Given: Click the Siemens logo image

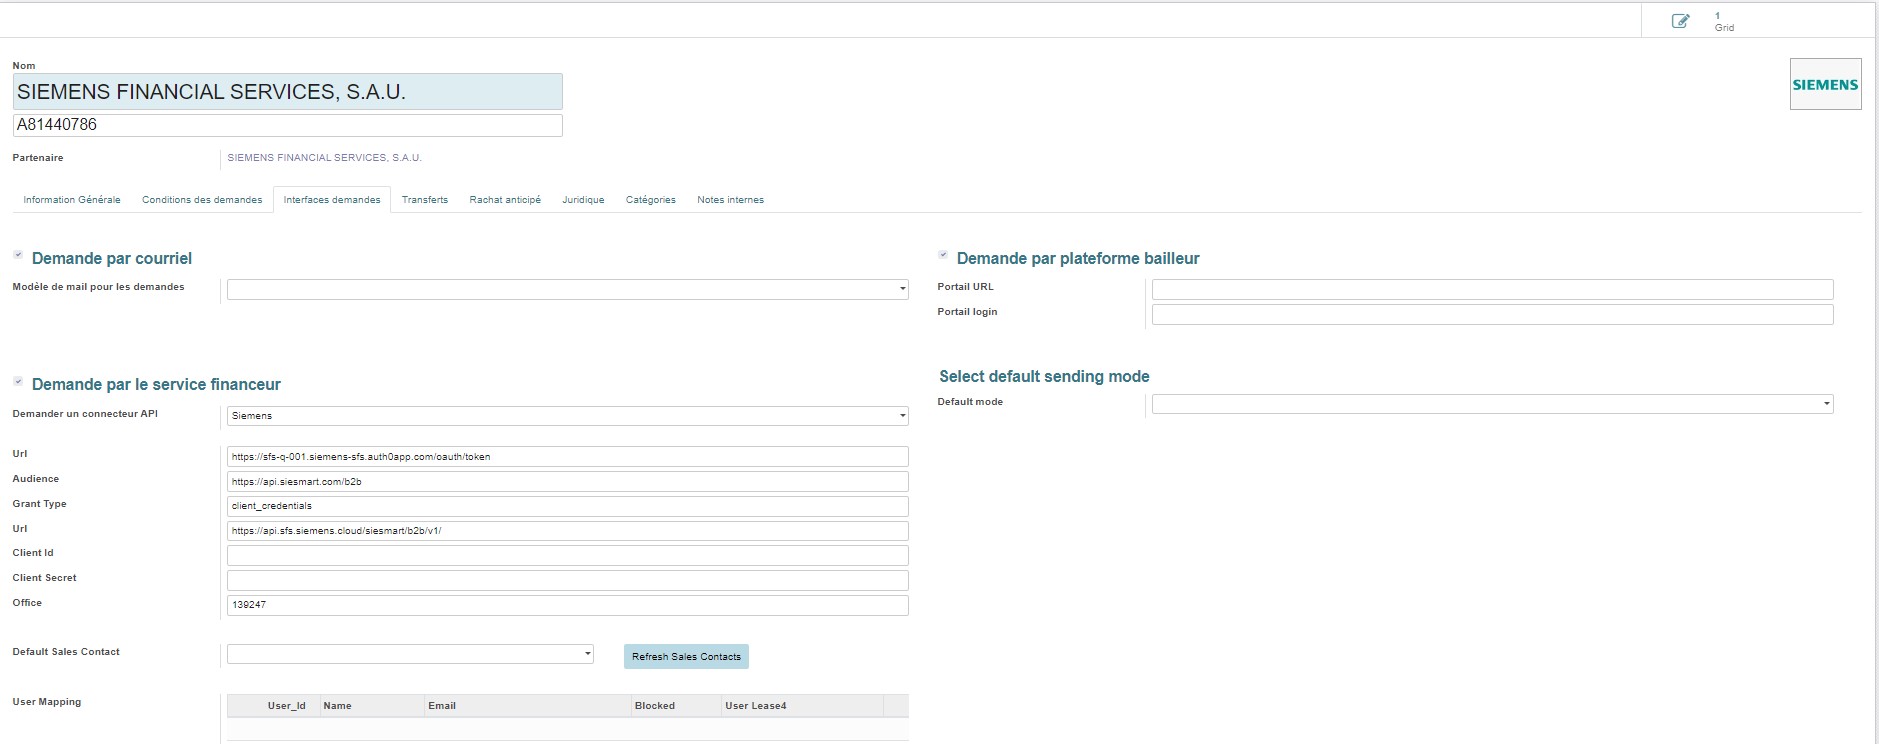Looking at the screenshot, I should 1824,84.
